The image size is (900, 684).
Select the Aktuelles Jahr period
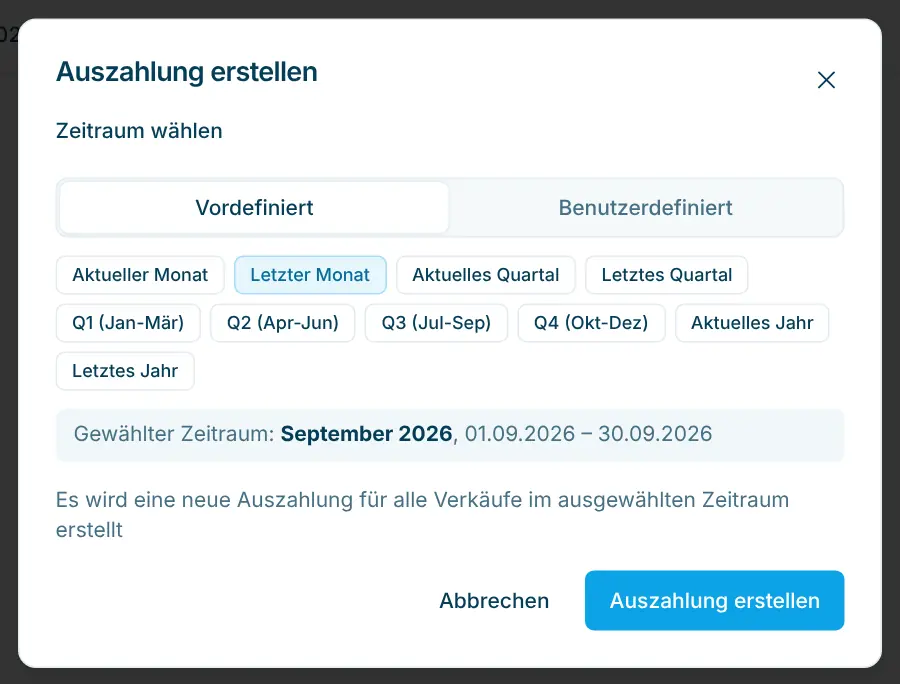click(x=752, y=323)
